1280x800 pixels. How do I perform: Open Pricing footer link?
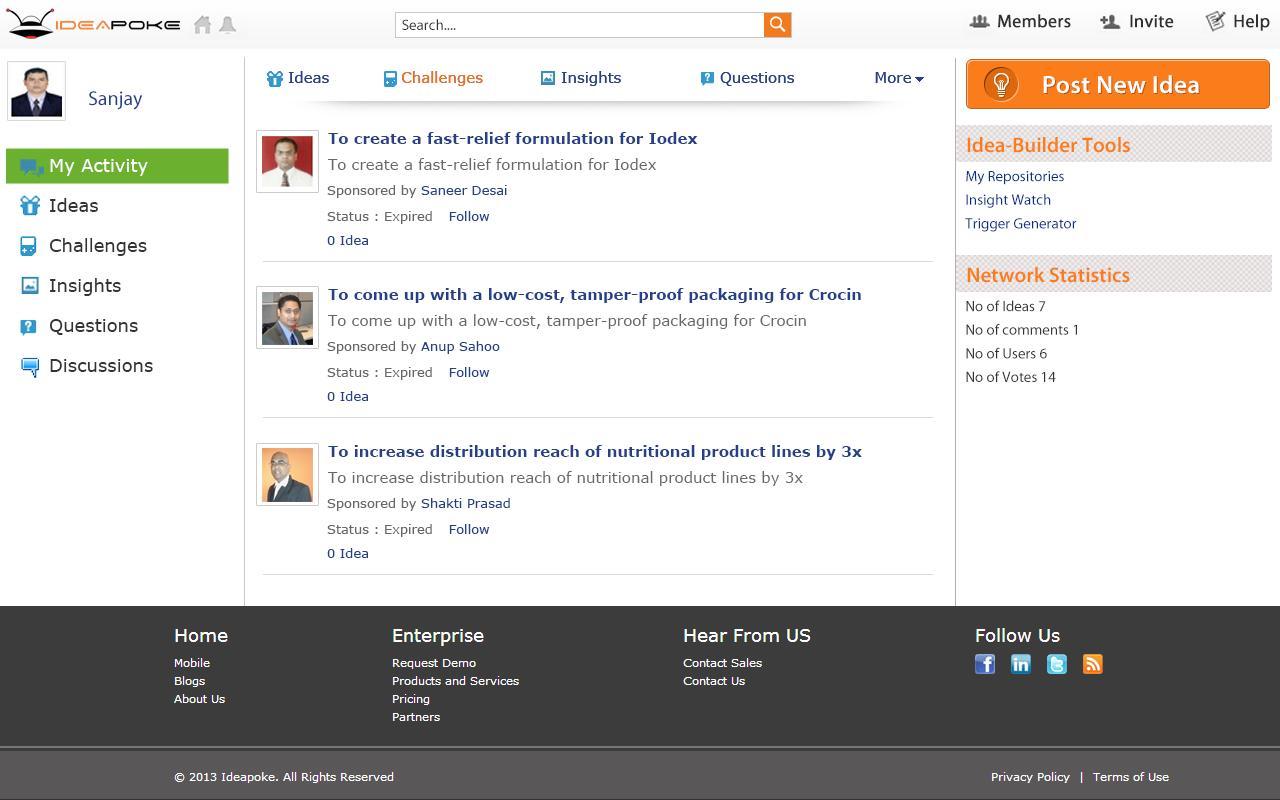click(411, 699)
